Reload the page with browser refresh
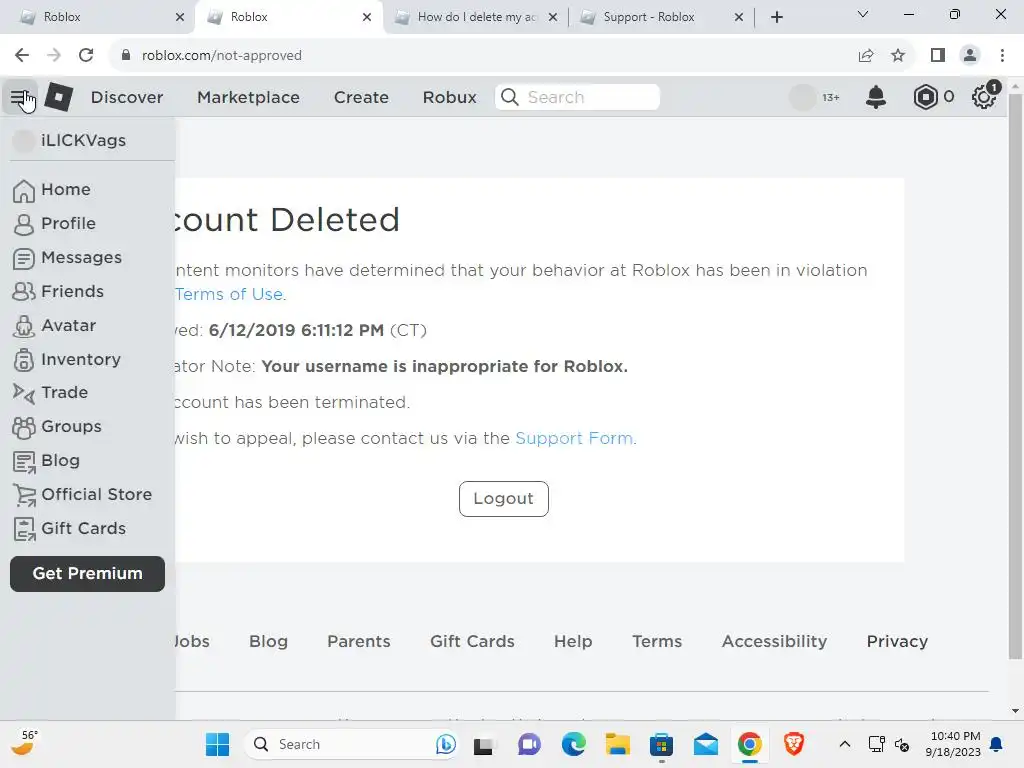Image resolution: width=1024 pixels, height=768 pixels. pyautogui.click(x=86, y=56)
